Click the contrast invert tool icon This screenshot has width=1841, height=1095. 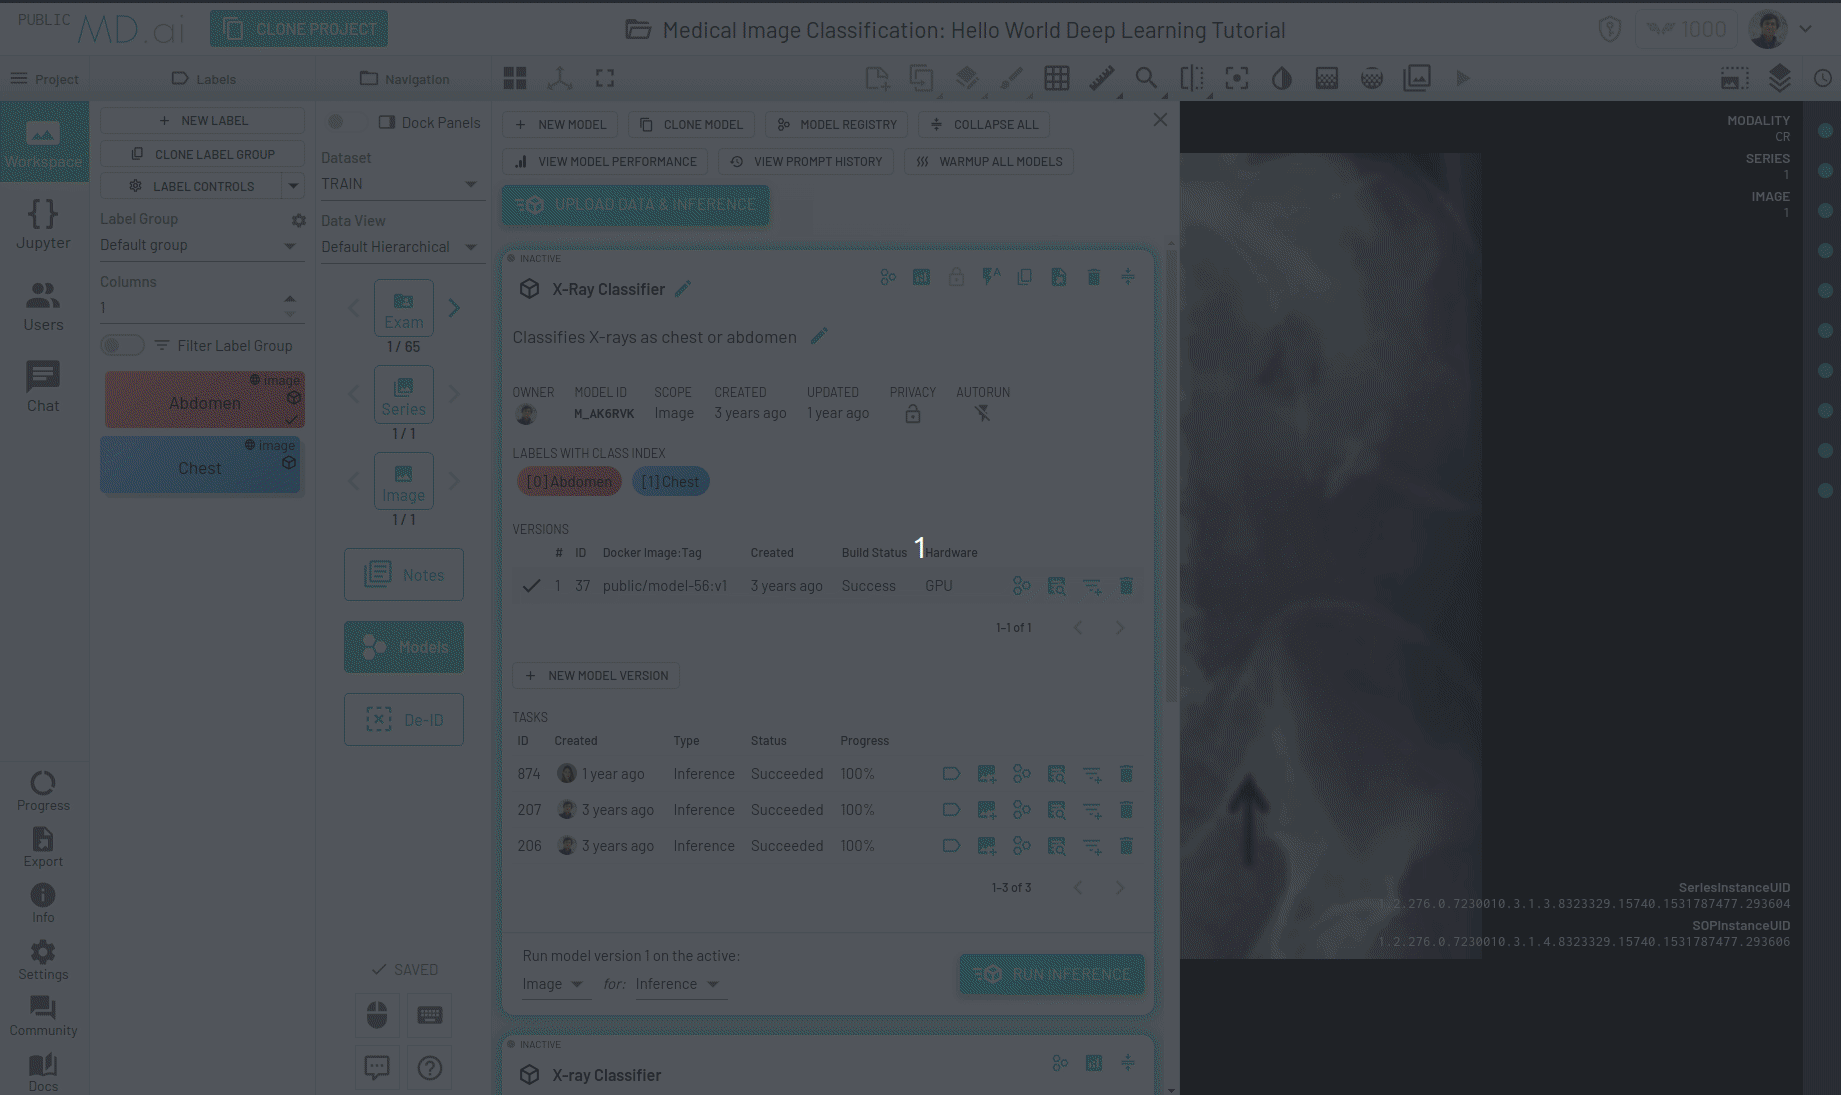1281,78
